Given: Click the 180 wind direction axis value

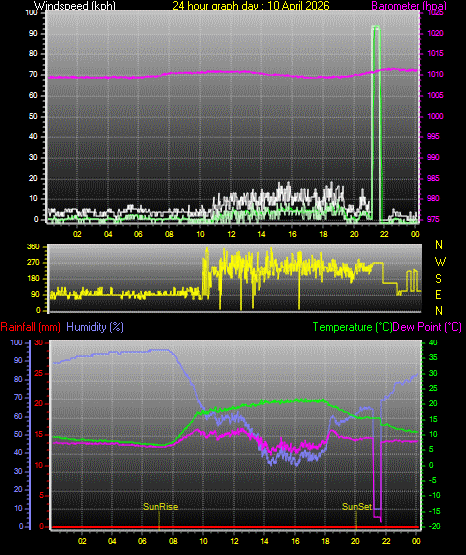Looking at the screenshot, I should pyautogui.click(x=34, y=279).
